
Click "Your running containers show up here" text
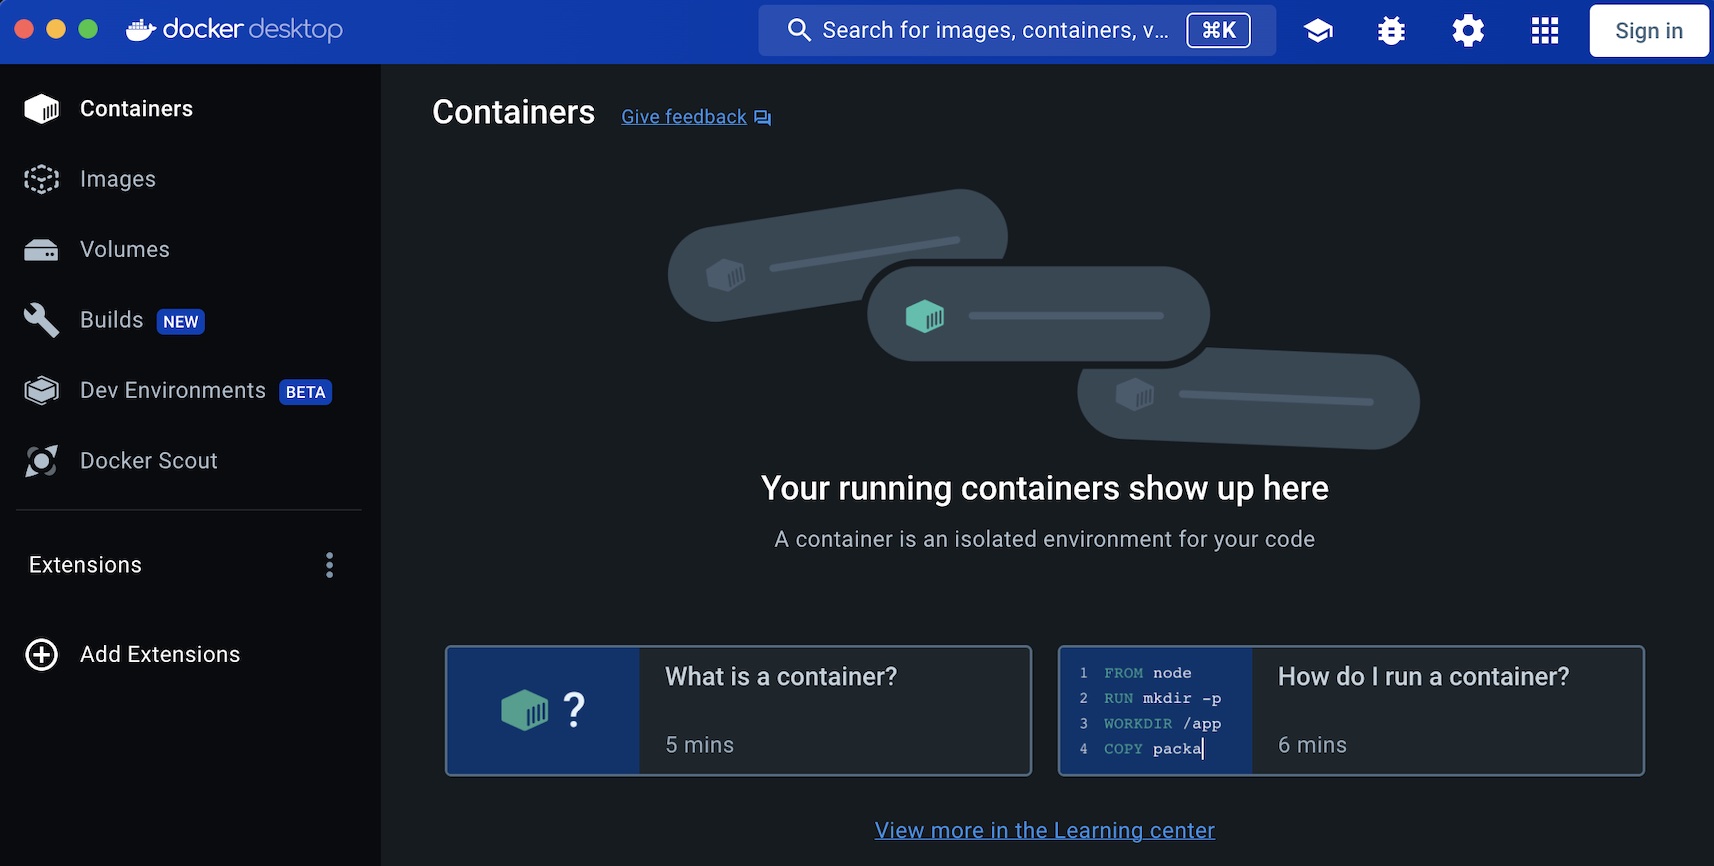pos(1045,488)
